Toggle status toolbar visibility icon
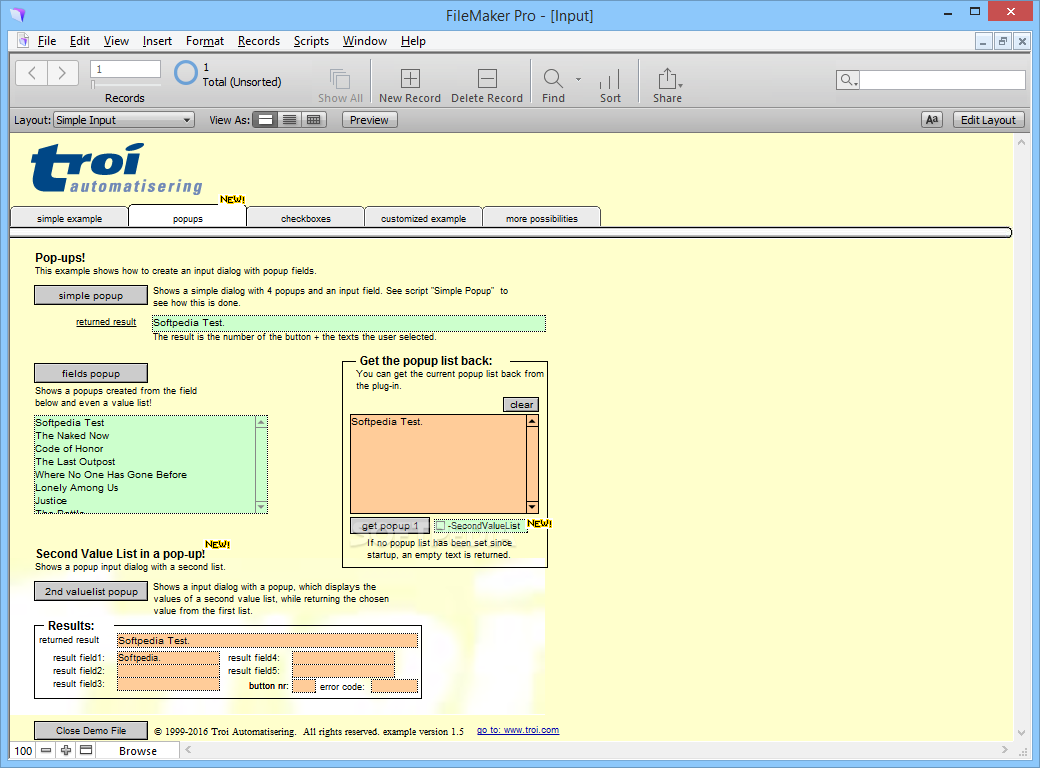1040x768 pixels. click(86, 750)
